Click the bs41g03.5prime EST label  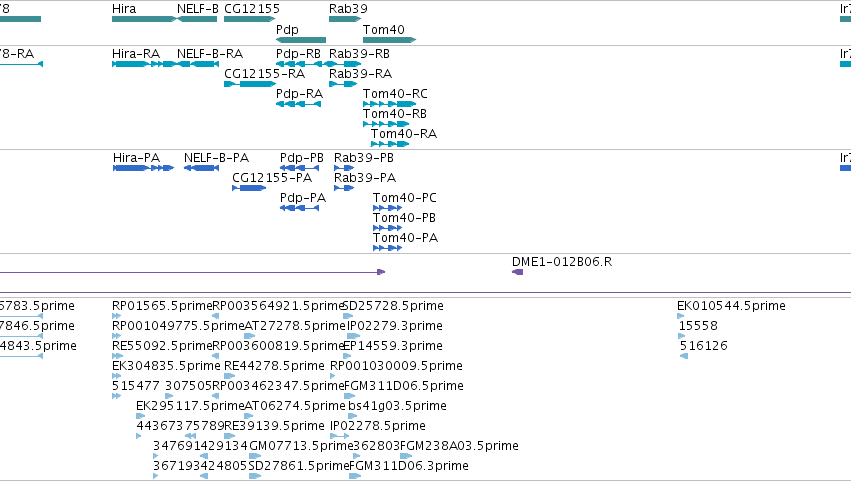click(x=397, y=406)
